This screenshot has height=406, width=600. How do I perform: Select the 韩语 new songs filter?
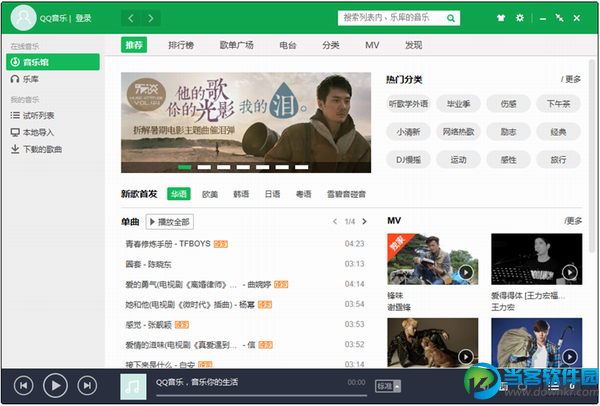click(x=241, y=194)
